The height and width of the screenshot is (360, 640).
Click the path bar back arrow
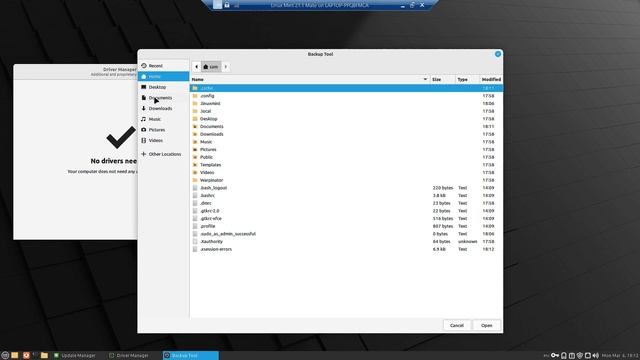[196, 67]
